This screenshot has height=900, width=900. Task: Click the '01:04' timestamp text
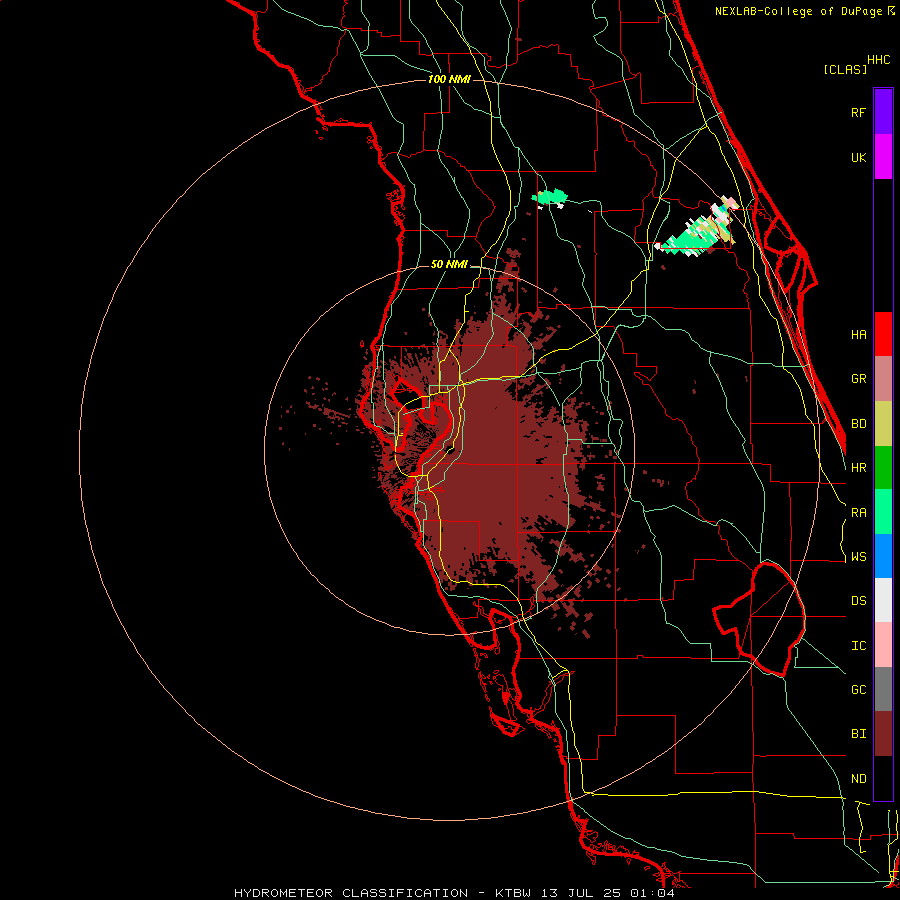[652, 893]
